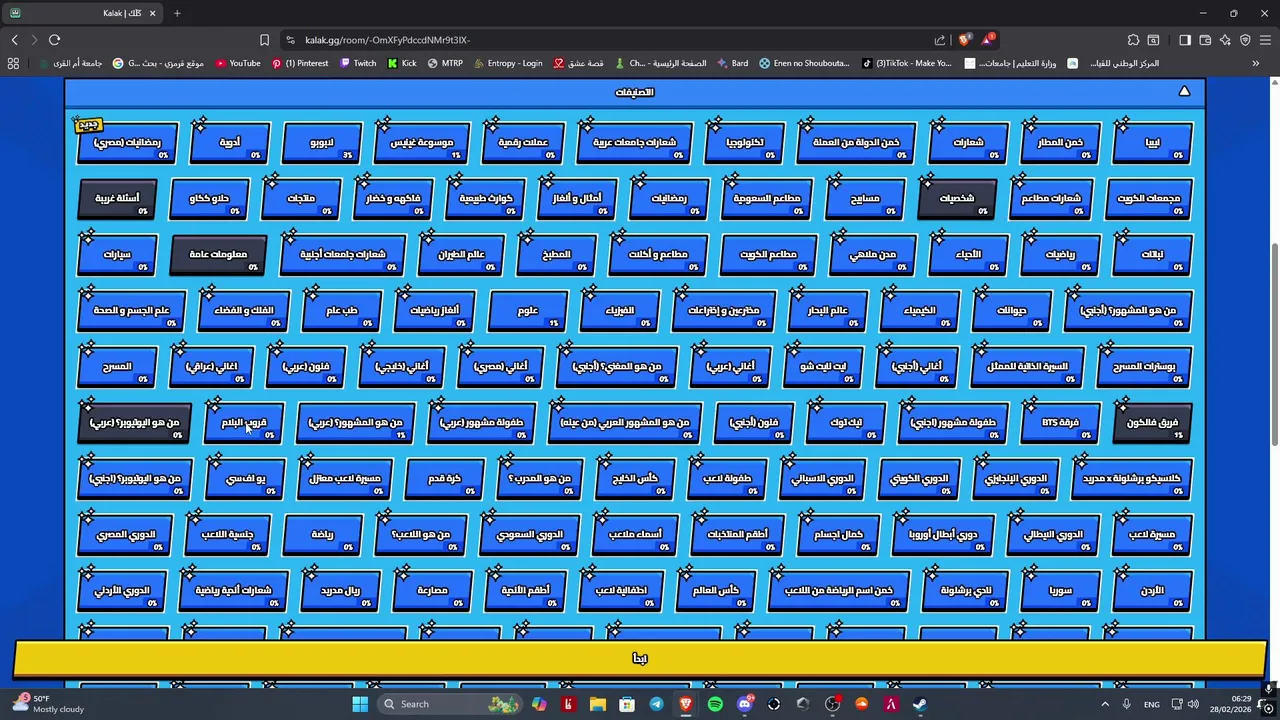Open Telegram from the taskbar
This screenshot has width=1280, height=720.
[x=656, y=704]
